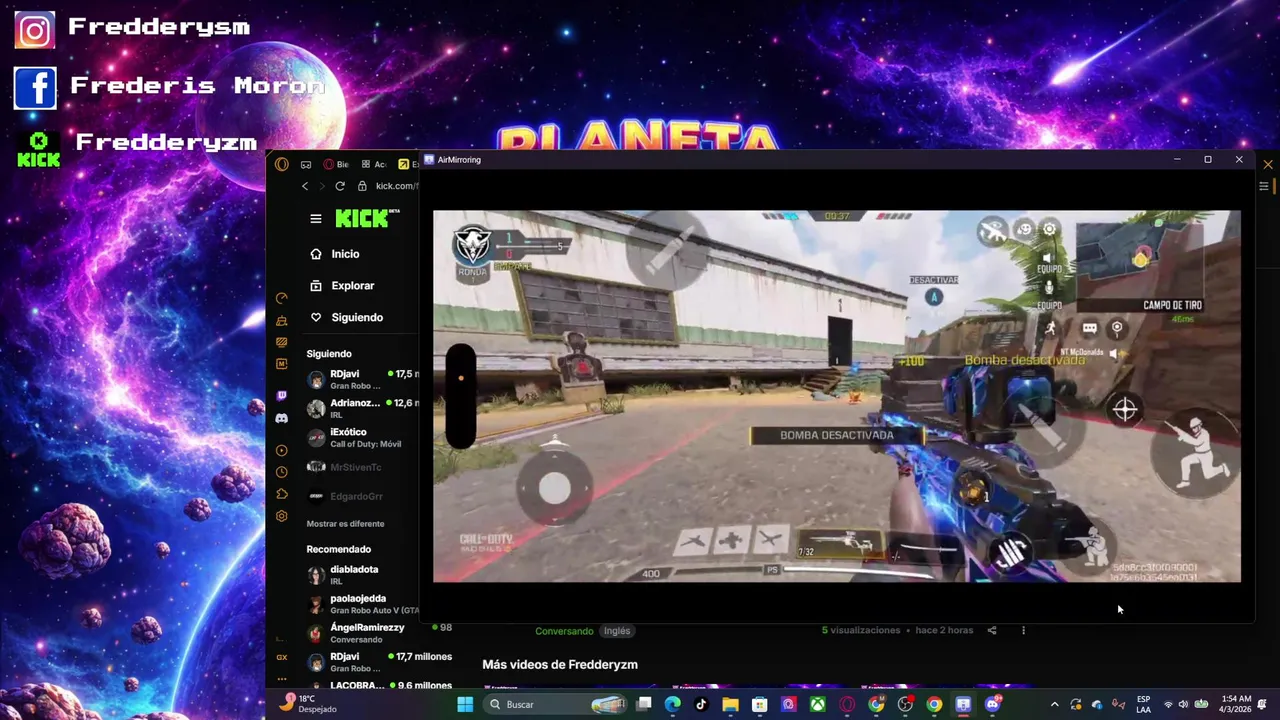
Task: Tap the game settings gear icon
Action: [1049, 229]
